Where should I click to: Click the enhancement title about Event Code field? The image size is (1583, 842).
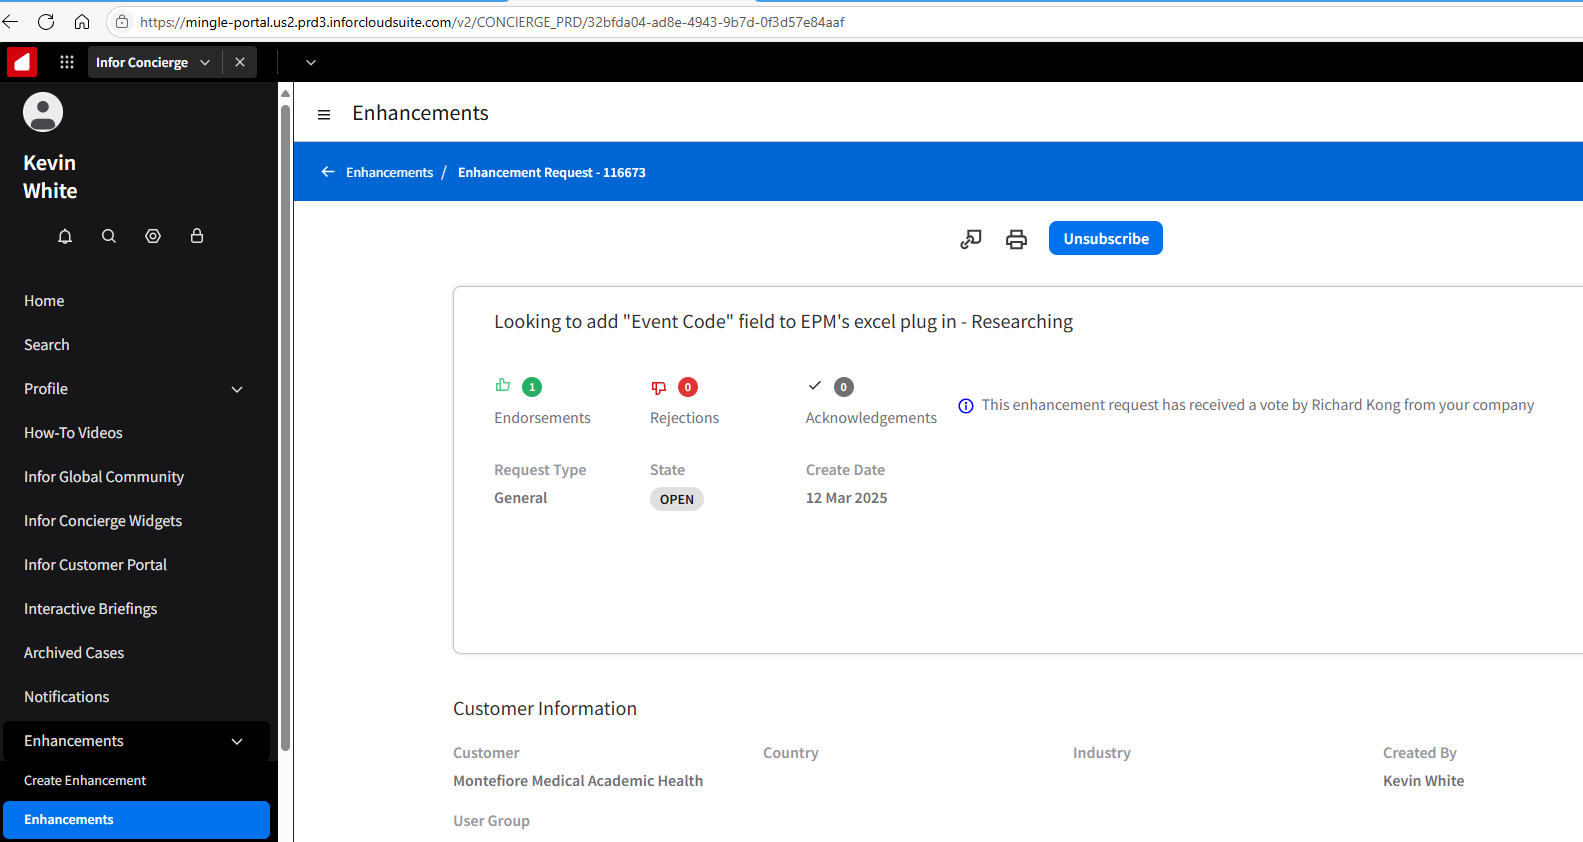click(783, 322)
